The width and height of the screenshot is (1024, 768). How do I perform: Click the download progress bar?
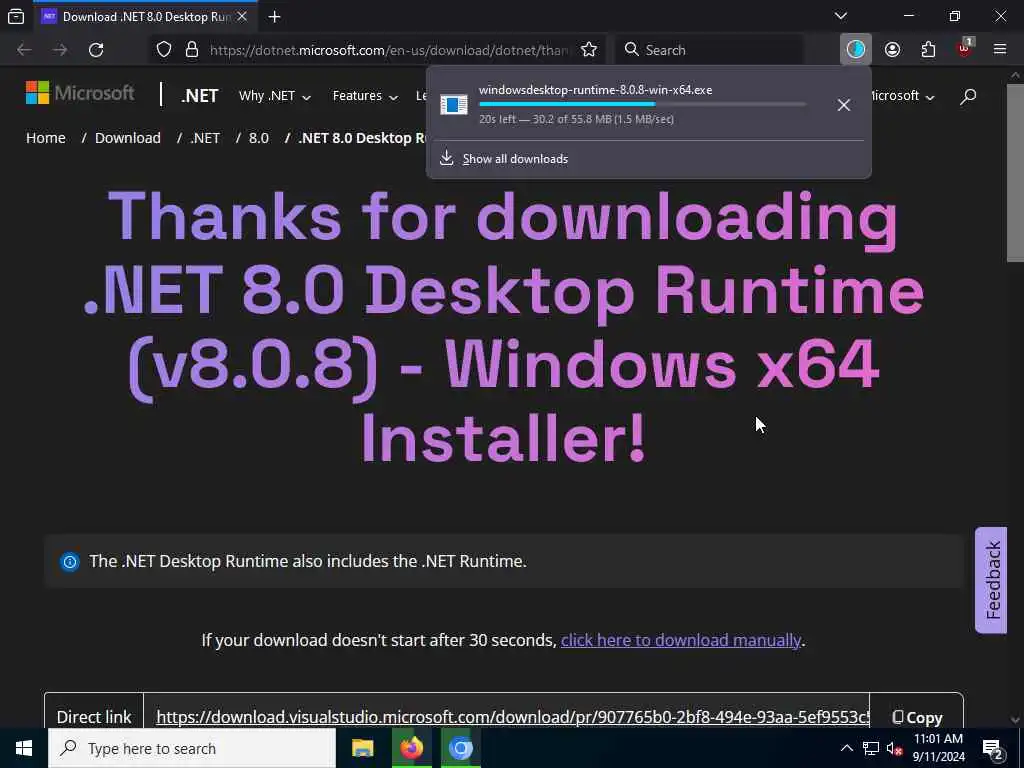pos(642,104)
